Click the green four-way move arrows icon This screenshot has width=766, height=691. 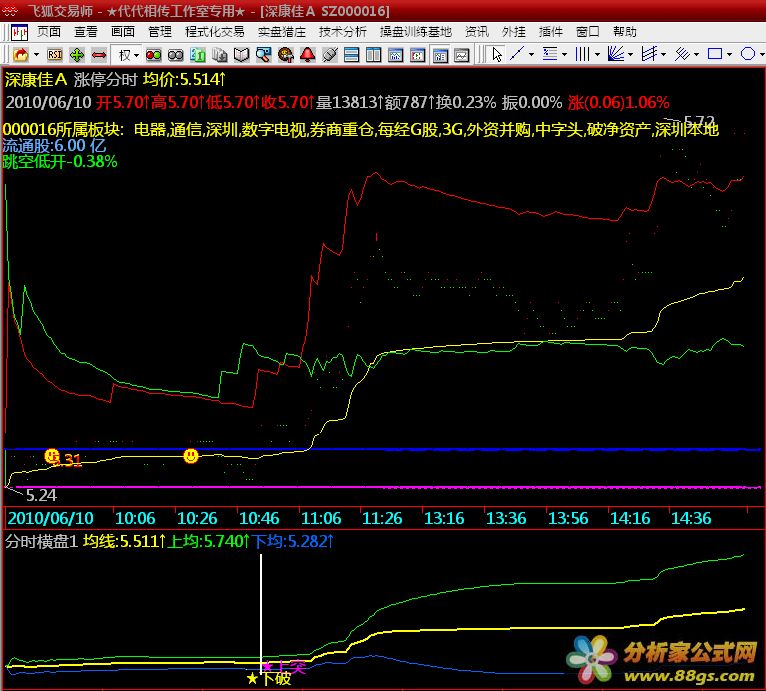[77, 54]
